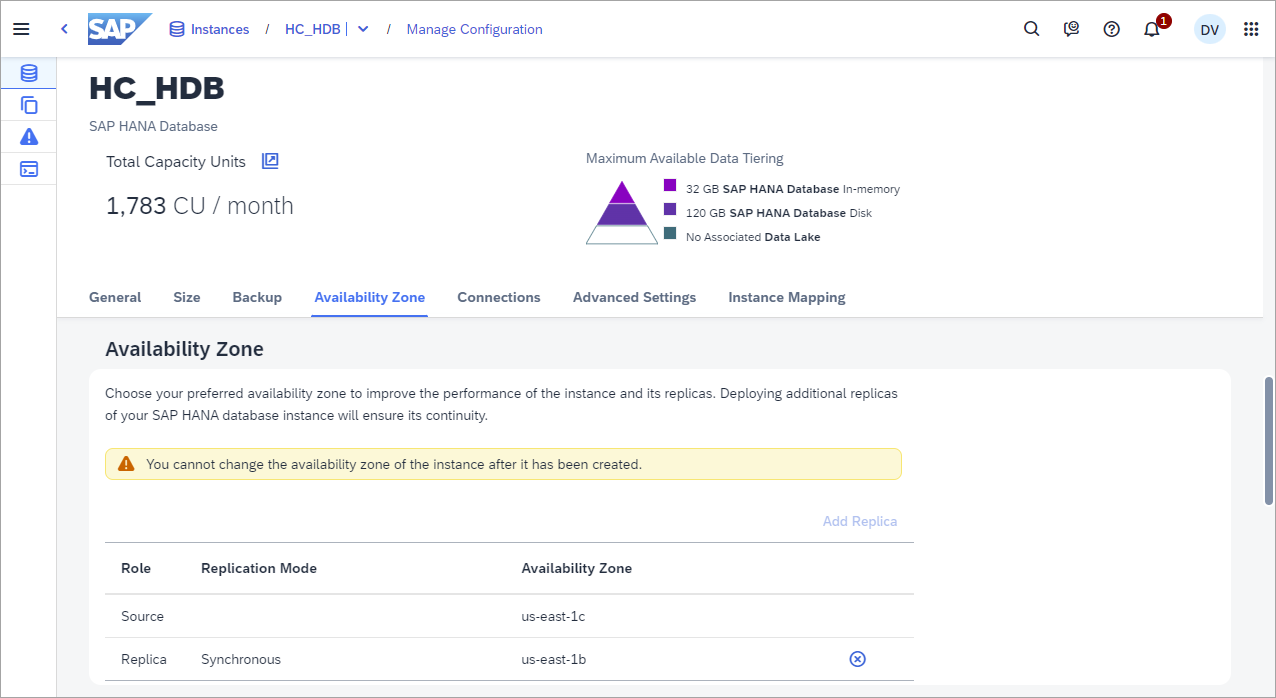Open Total Capacity Units estimator link icon
The width and height of the screenshot is (1276, 698).
click(270, 161)
